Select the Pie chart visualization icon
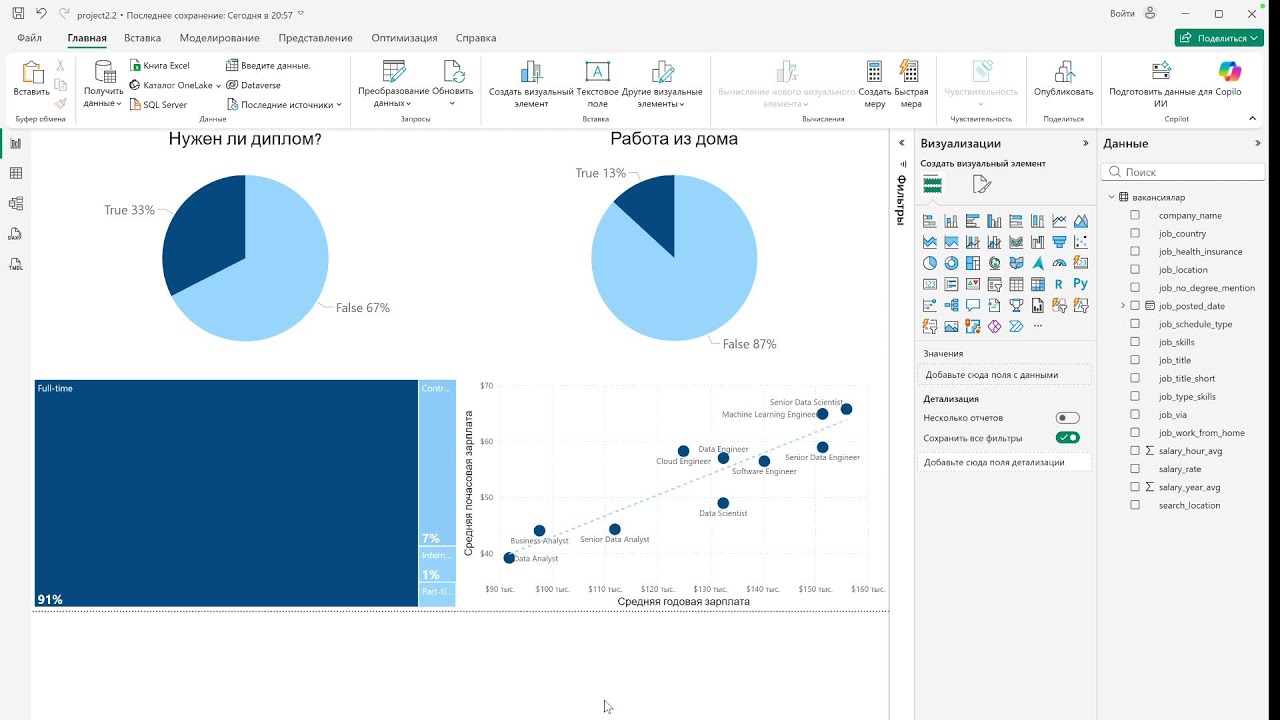Viewport: 1280px width, 720px height. (930, 263)
